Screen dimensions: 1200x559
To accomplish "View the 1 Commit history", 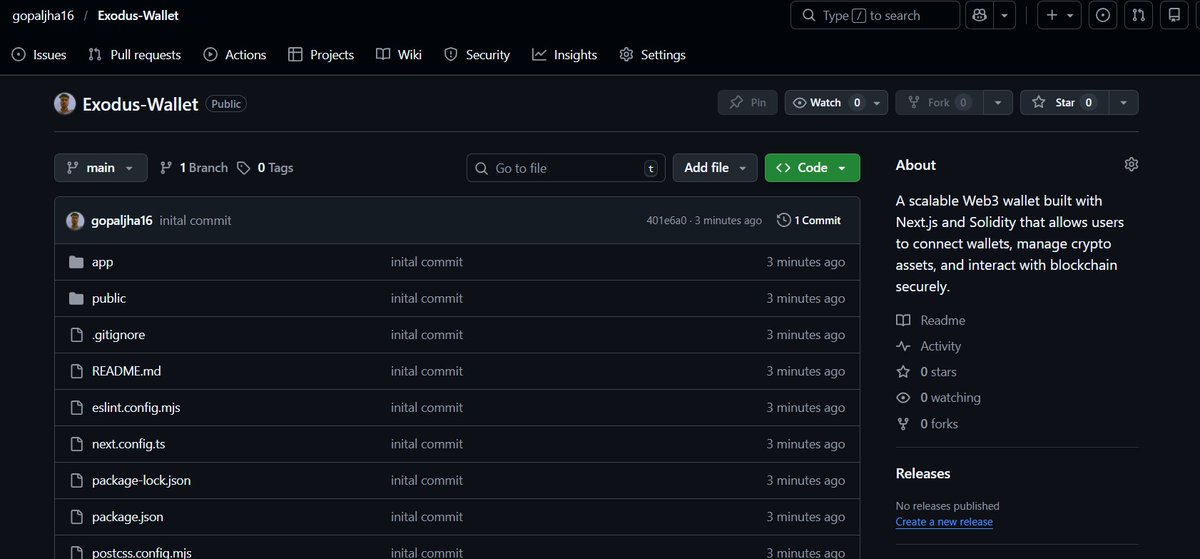I will click(x=809, y=220).
